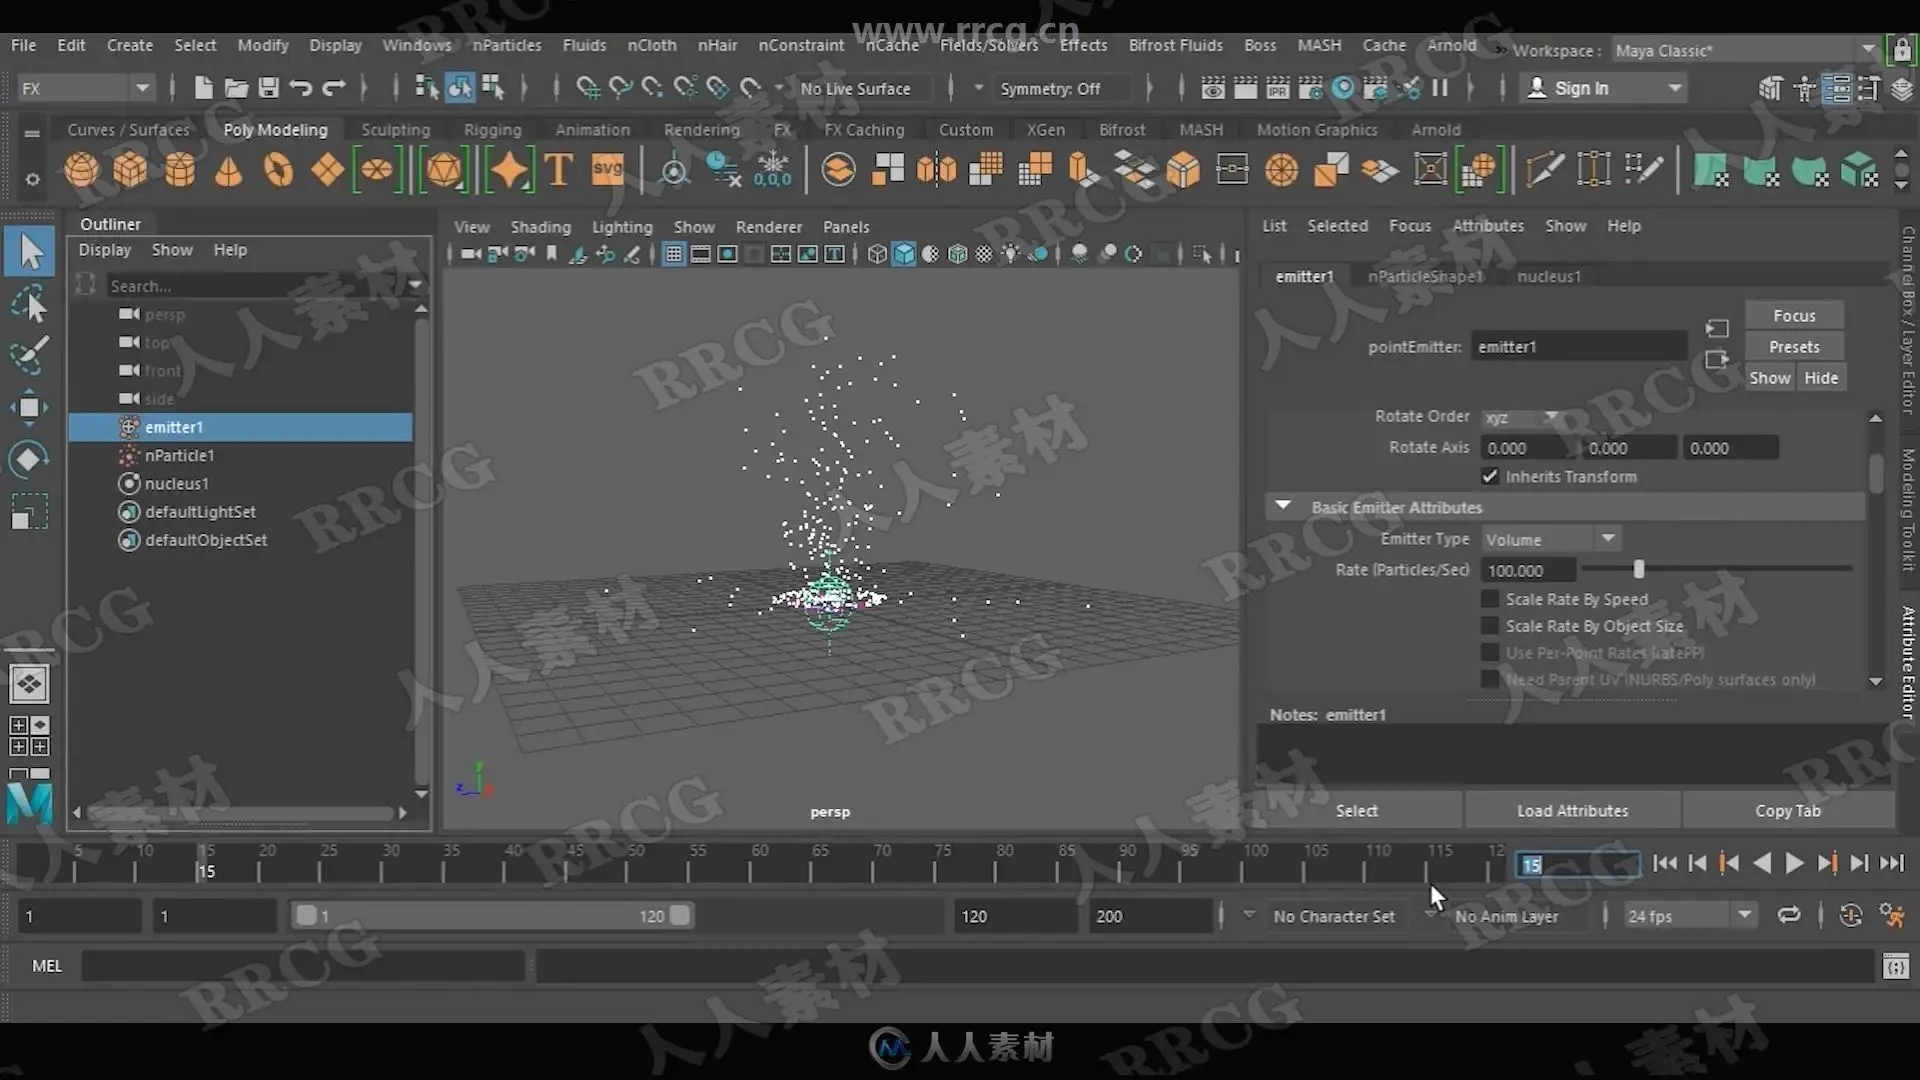The width and height of the screenshot is (1920, 1080).
Task: Adjust the Rate Particles/Sec slider
Action: pos(1638,570)
